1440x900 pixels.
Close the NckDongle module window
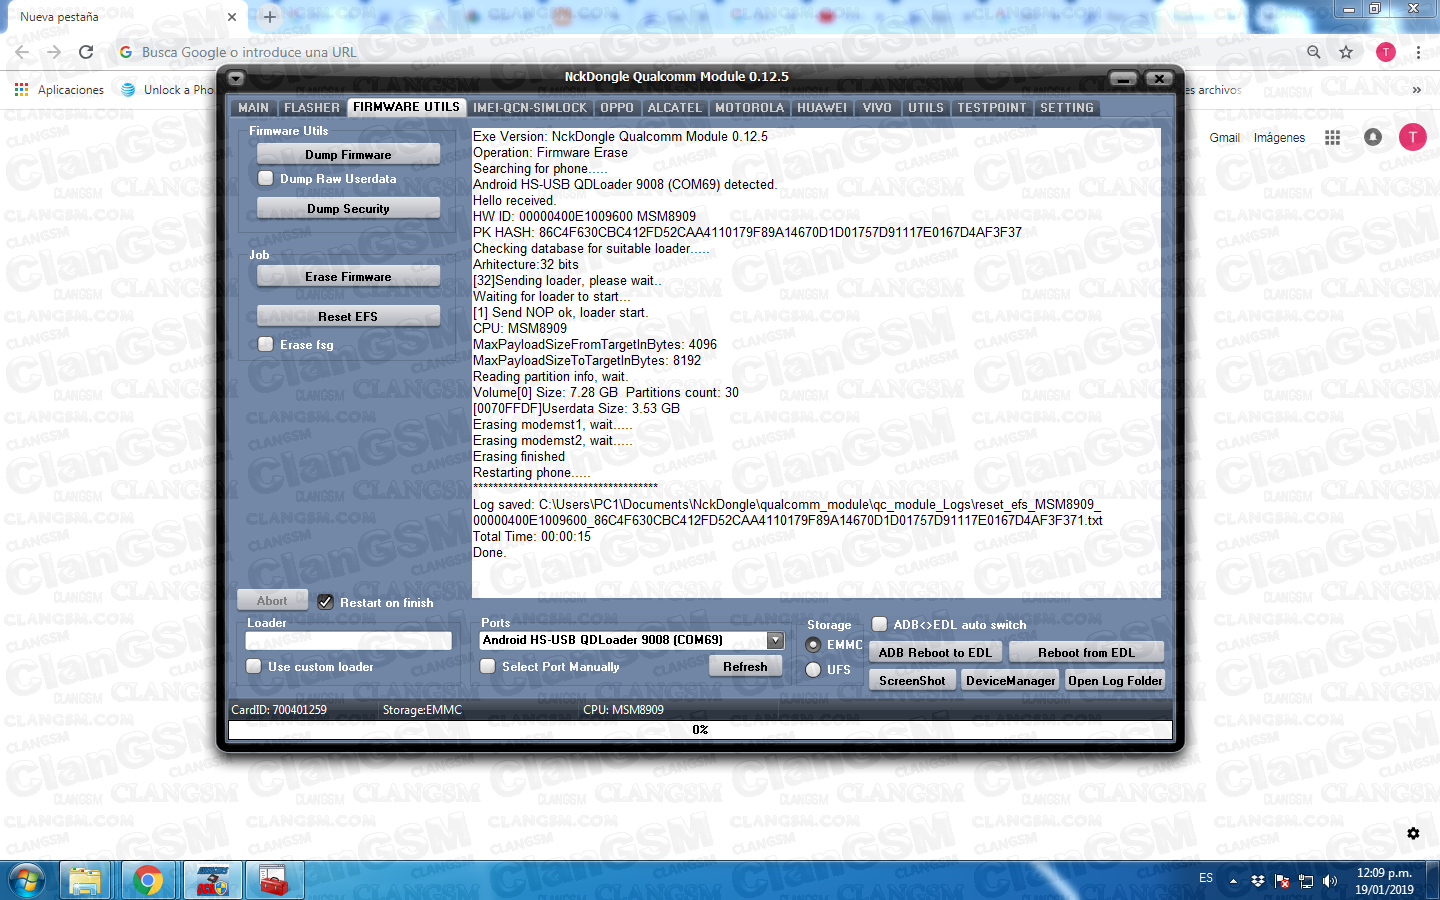pos(1158,78)
